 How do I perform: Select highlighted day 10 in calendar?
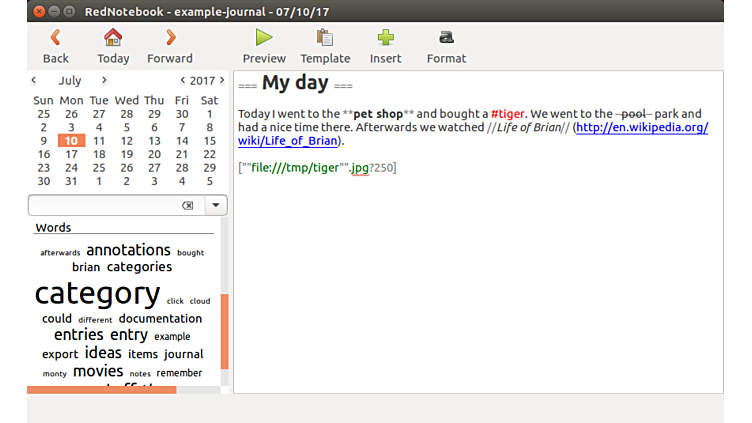tap(70, 141)
